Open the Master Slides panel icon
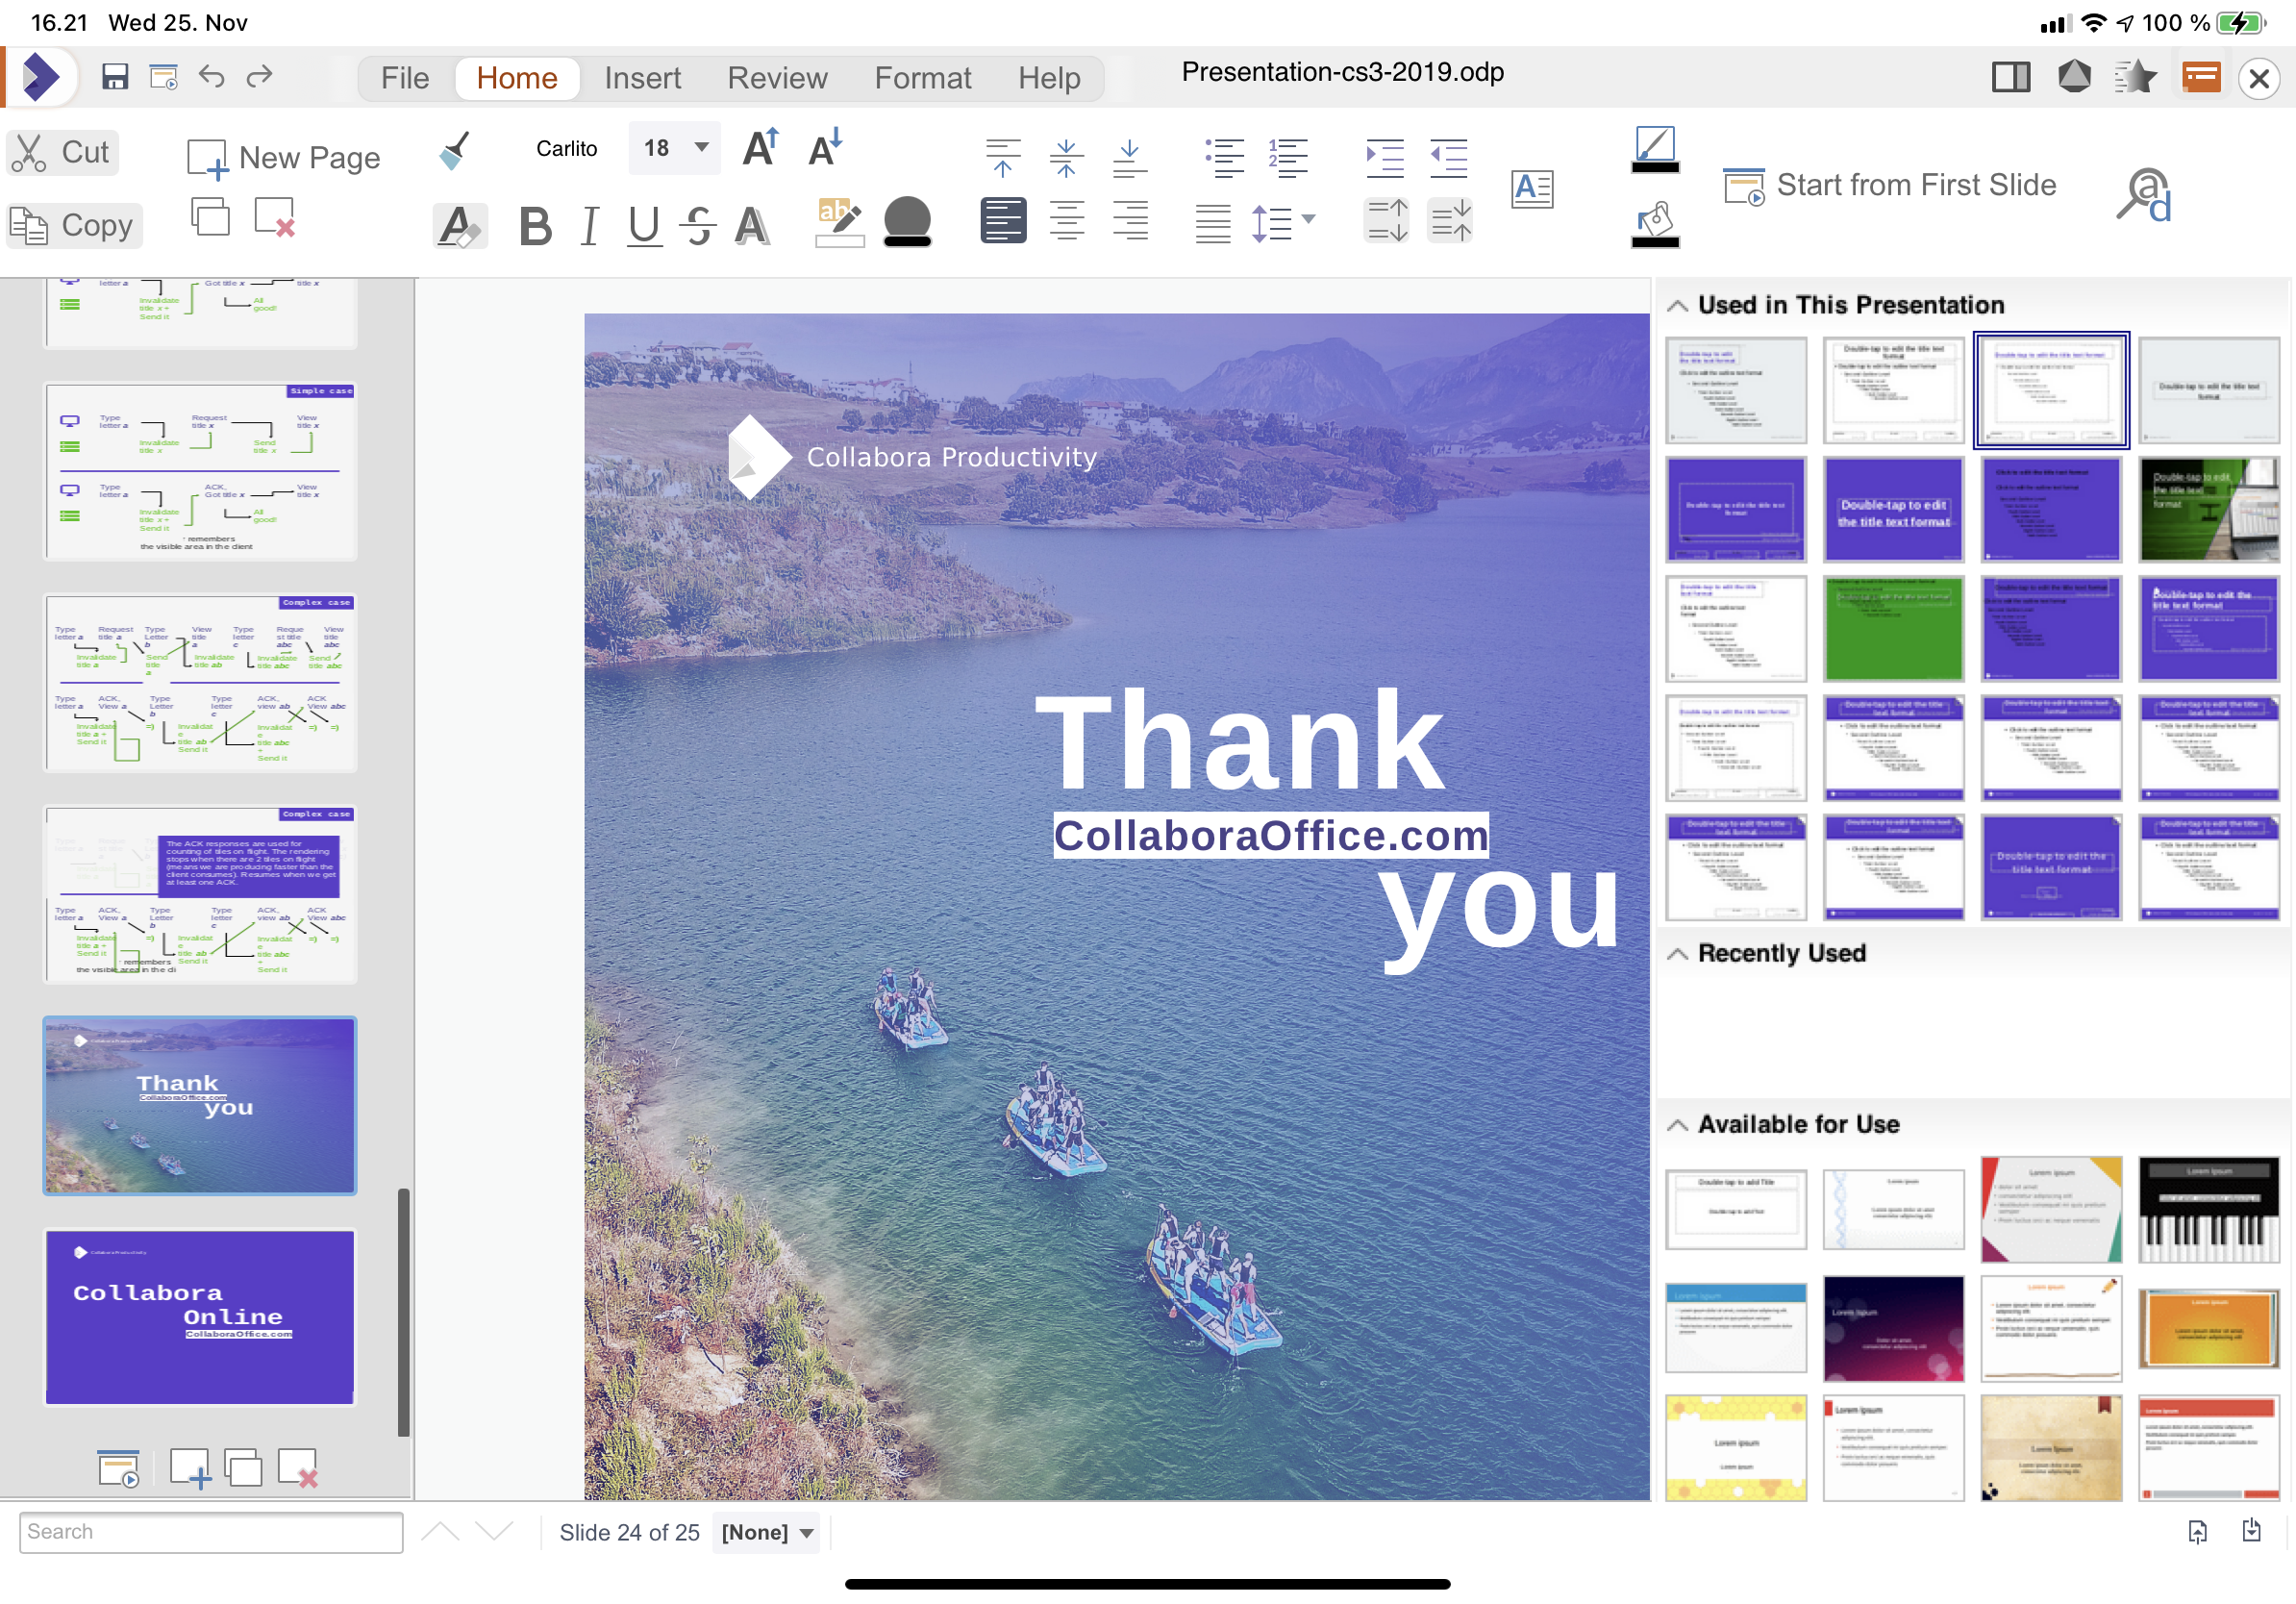 point(2201,77)
